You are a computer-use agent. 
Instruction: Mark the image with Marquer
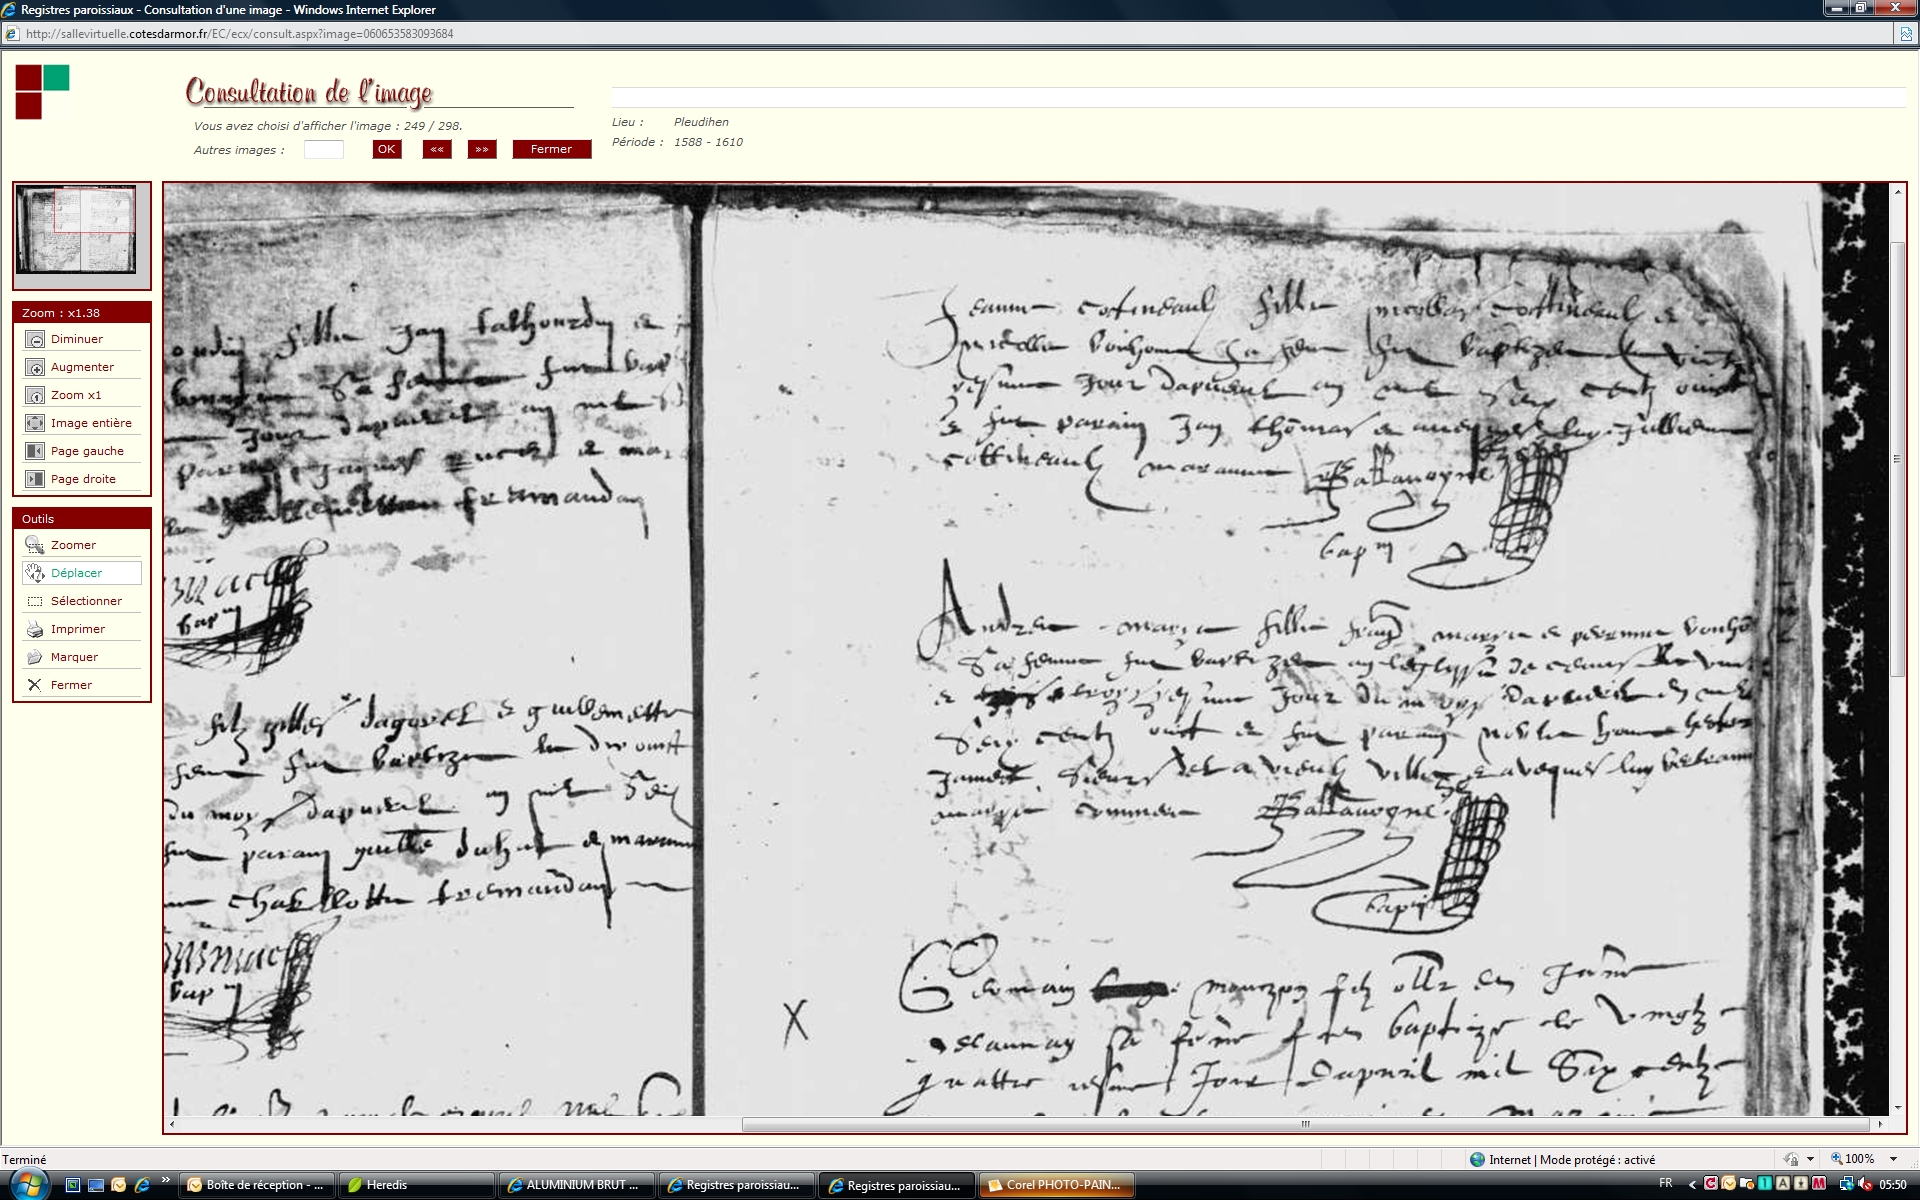[x=35, y=658]
